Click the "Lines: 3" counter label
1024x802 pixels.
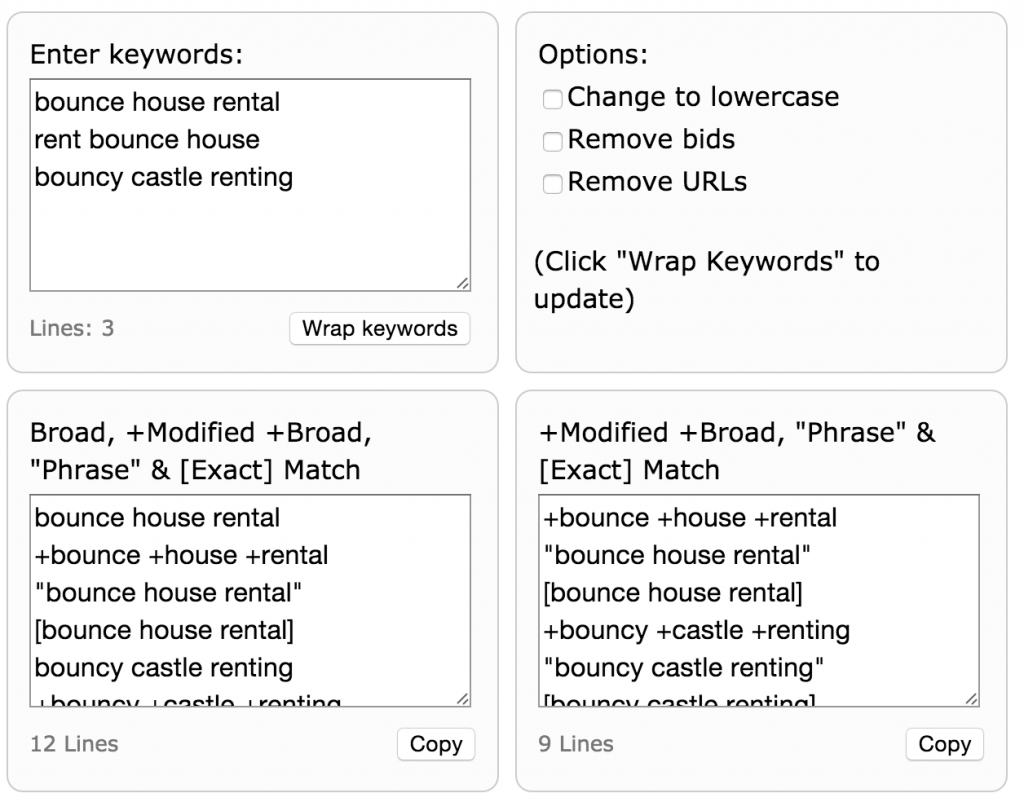[70, 328]
